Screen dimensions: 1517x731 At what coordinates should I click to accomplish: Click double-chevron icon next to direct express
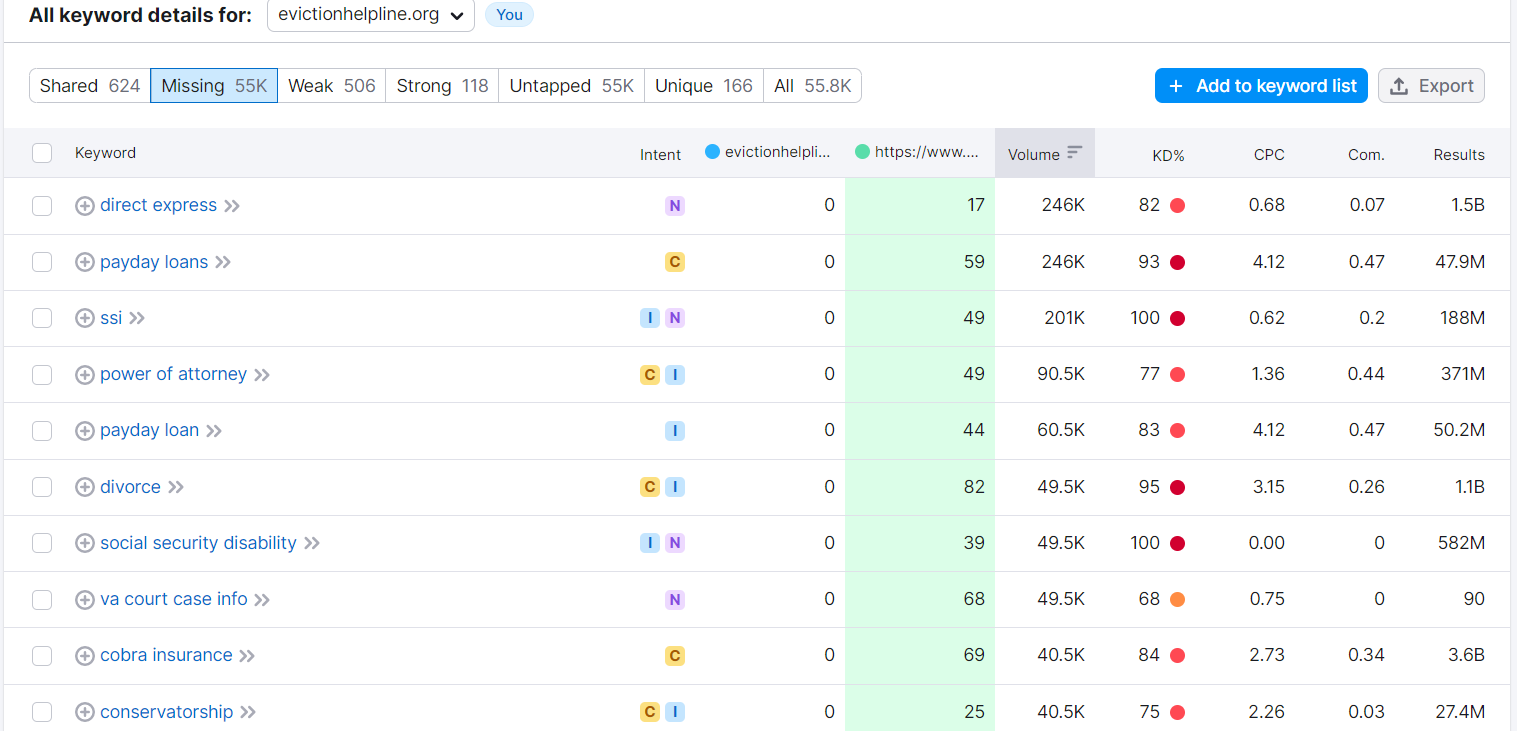[x=232, y=206]
